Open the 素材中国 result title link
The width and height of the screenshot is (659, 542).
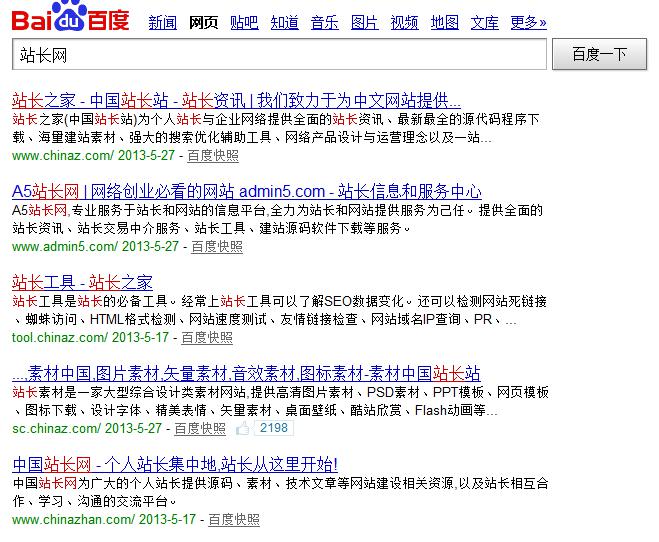click(246, 373)
